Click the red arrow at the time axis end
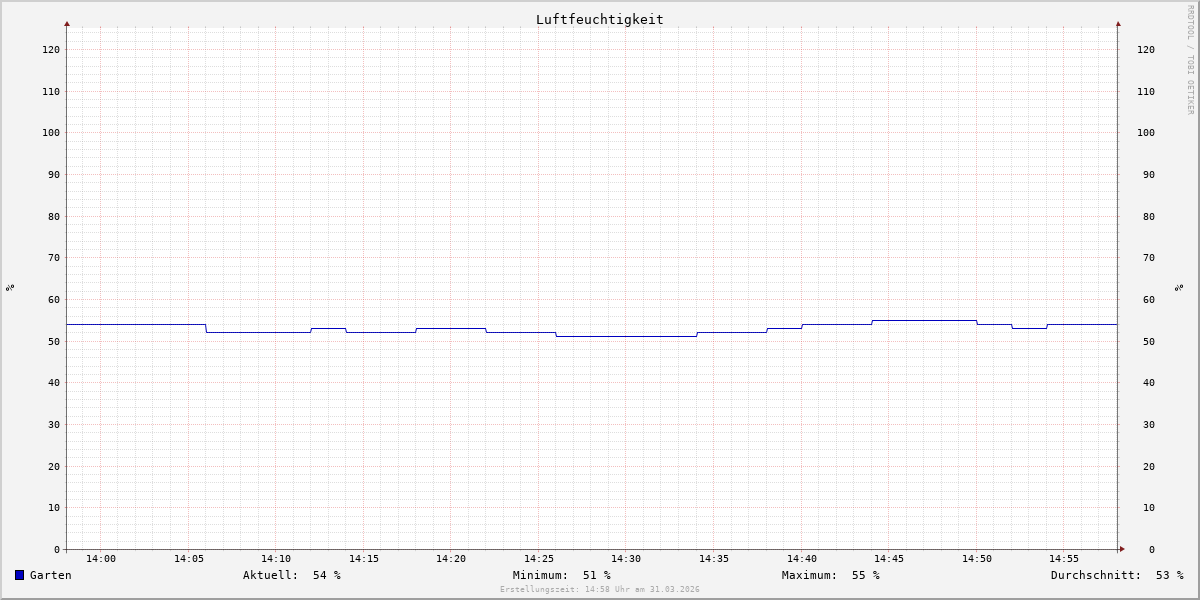Image resolution: width=1200 pixels, height=600 pixels. [x=1122, y=549]
